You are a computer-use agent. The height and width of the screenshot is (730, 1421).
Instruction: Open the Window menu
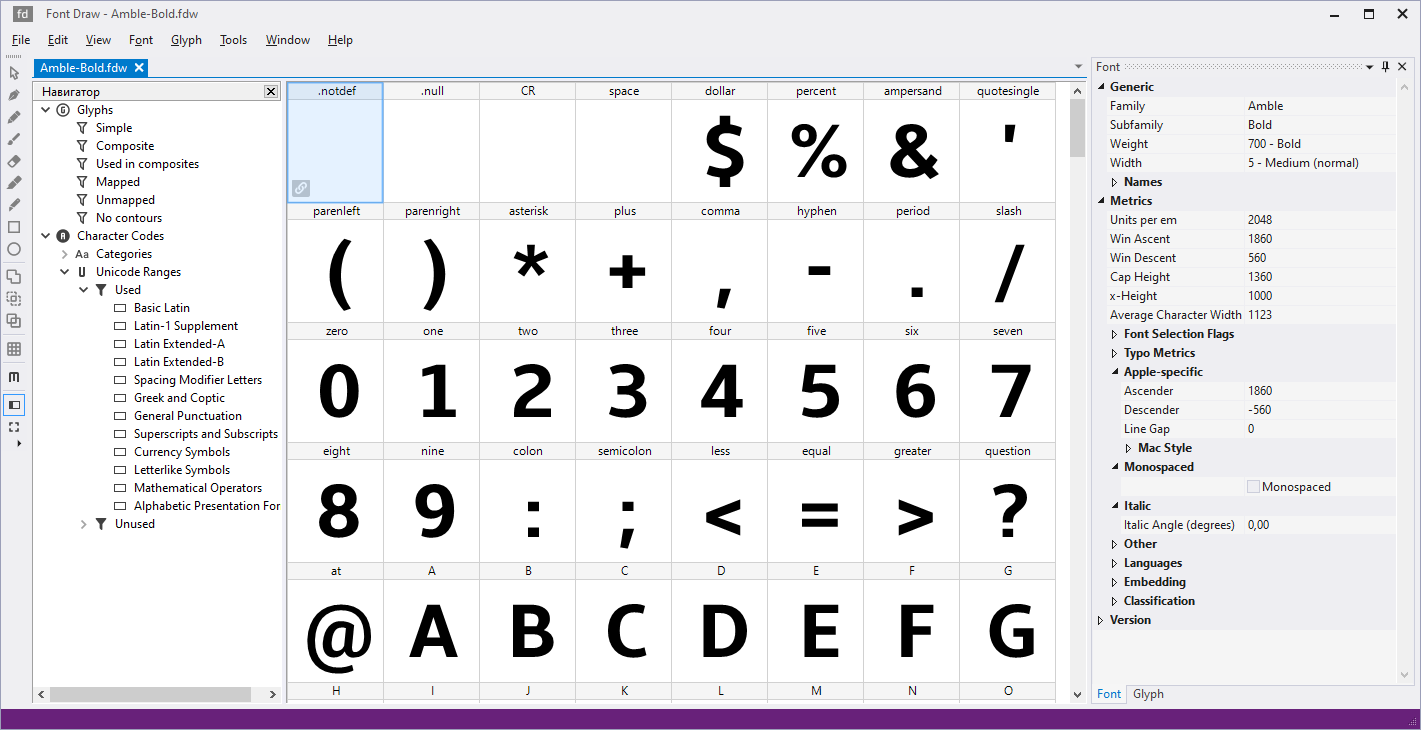point(288,40)
